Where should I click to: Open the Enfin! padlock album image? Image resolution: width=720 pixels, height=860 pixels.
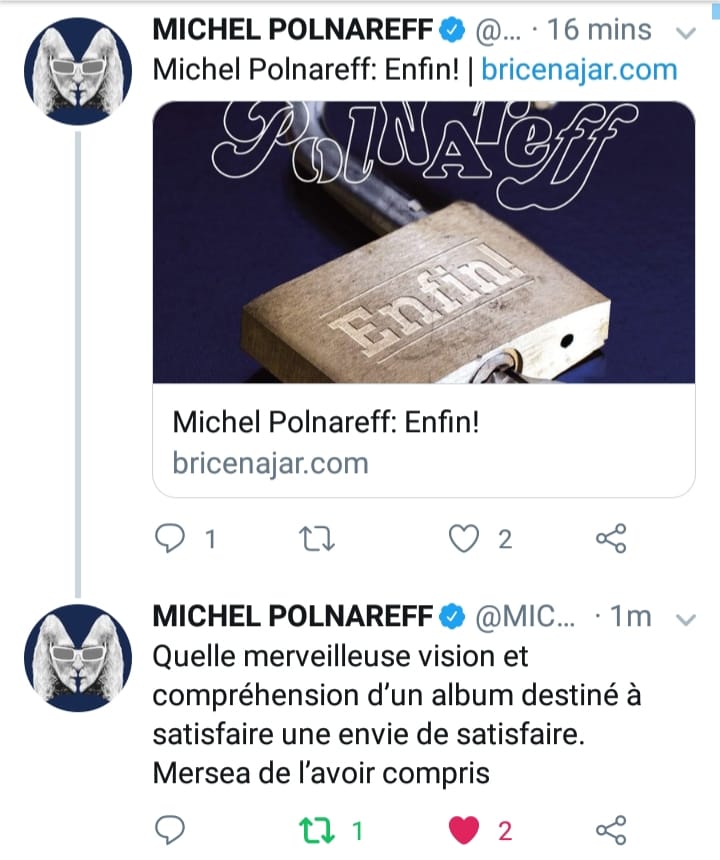tap(423, 242)
